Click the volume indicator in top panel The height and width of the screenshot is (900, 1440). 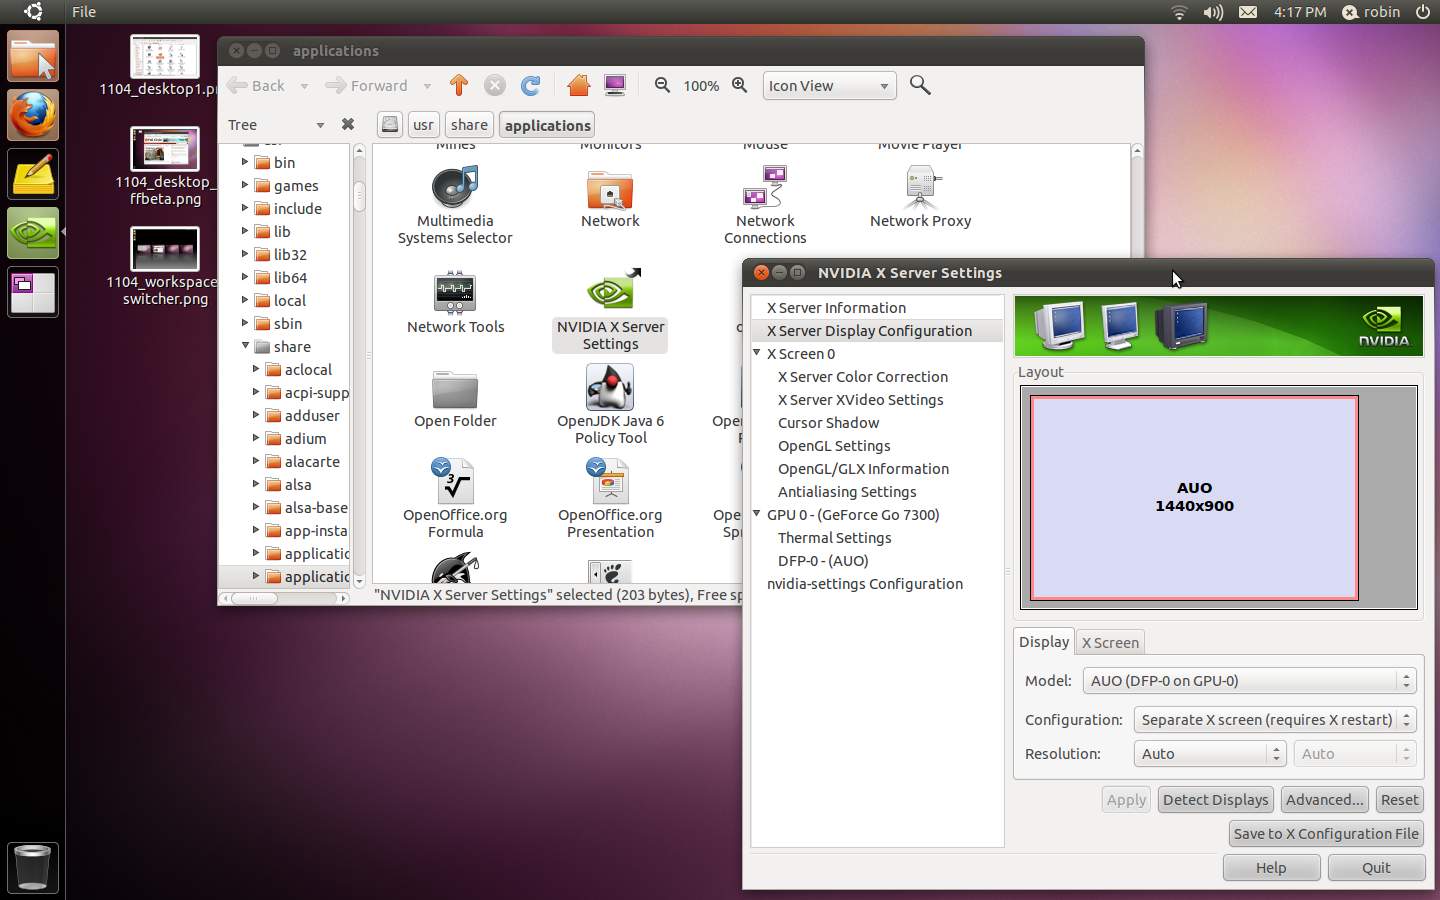click(1213, 12)
